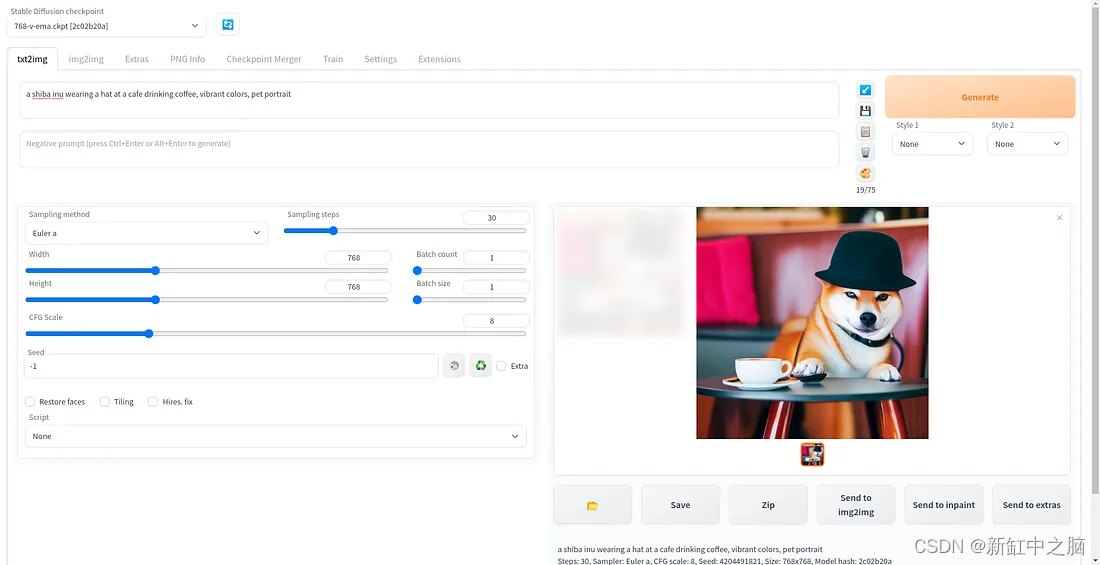
Task: Switch to the img2img tab
Action: coord(86,59)
